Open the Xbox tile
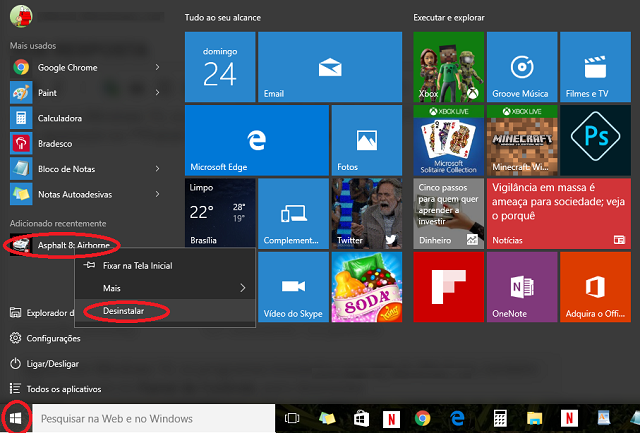 tap(449, 67)
